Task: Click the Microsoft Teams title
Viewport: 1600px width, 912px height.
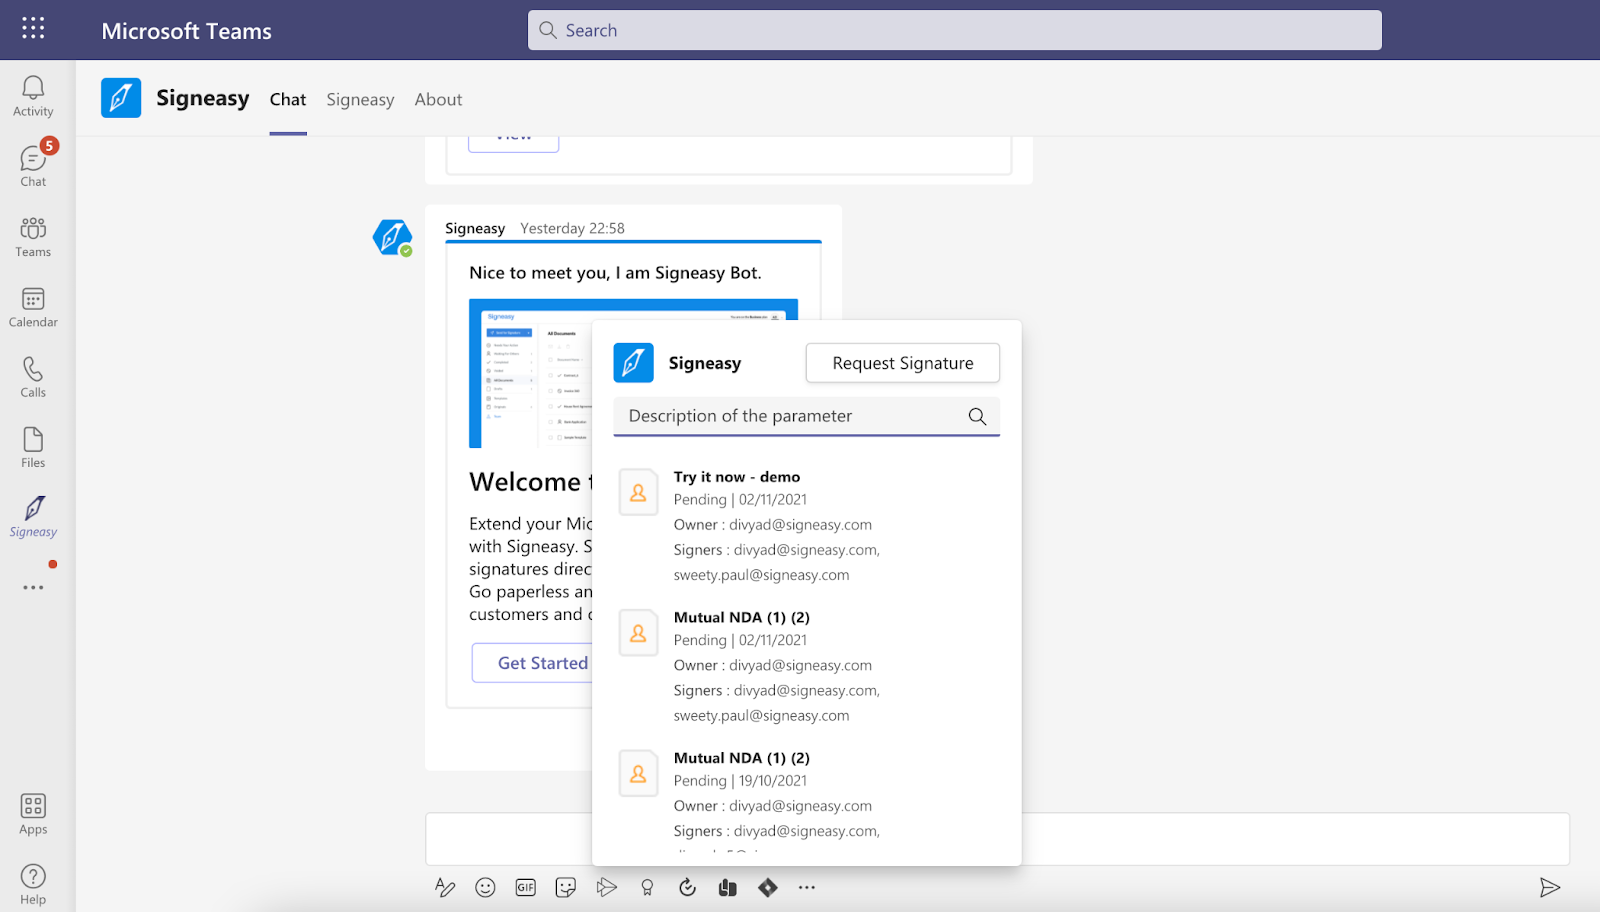Action: point(186,31)
